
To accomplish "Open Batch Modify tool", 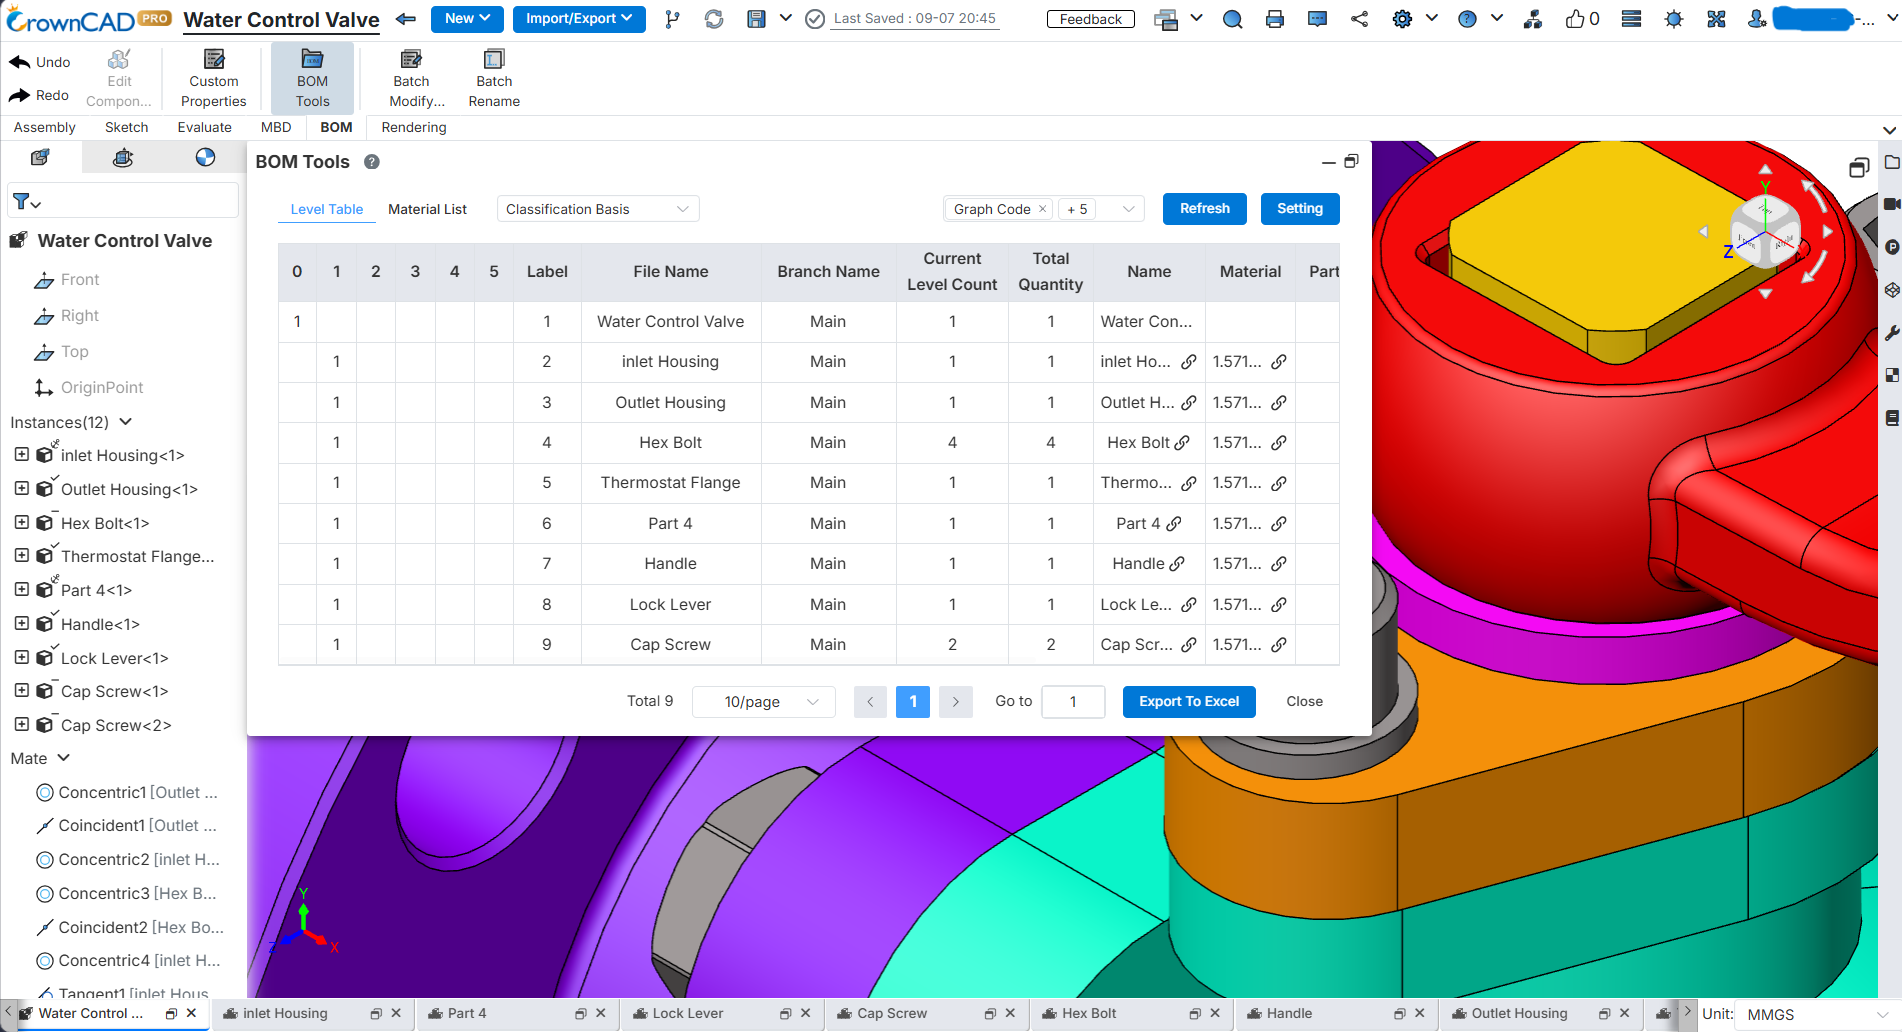I will (x=416, y=78).
